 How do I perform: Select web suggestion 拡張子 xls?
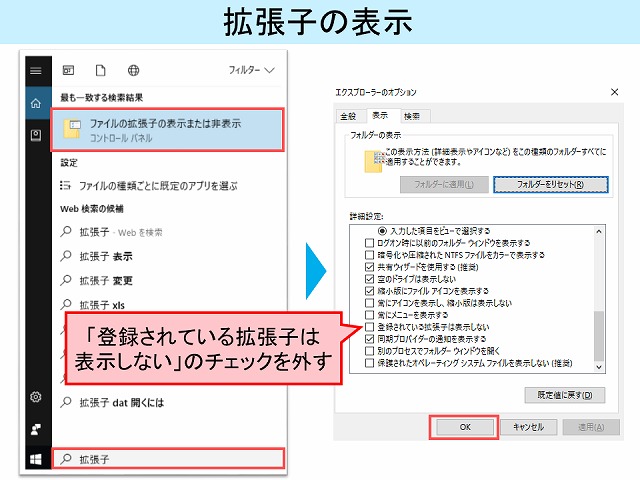(x=102, y=305)
